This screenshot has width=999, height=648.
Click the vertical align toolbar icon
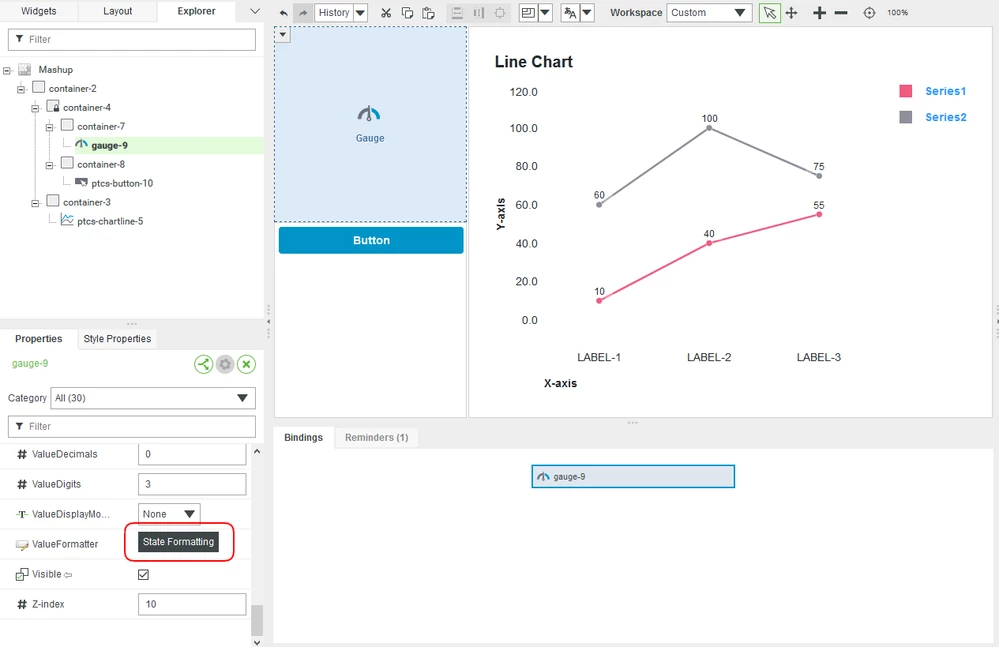(x=457, y=13)
